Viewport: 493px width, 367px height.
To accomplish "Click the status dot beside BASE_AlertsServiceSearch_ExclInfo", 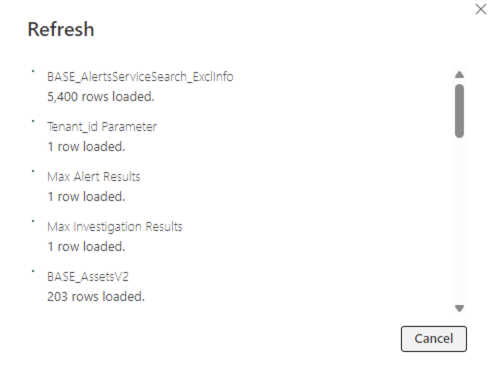I will point(33,71).
